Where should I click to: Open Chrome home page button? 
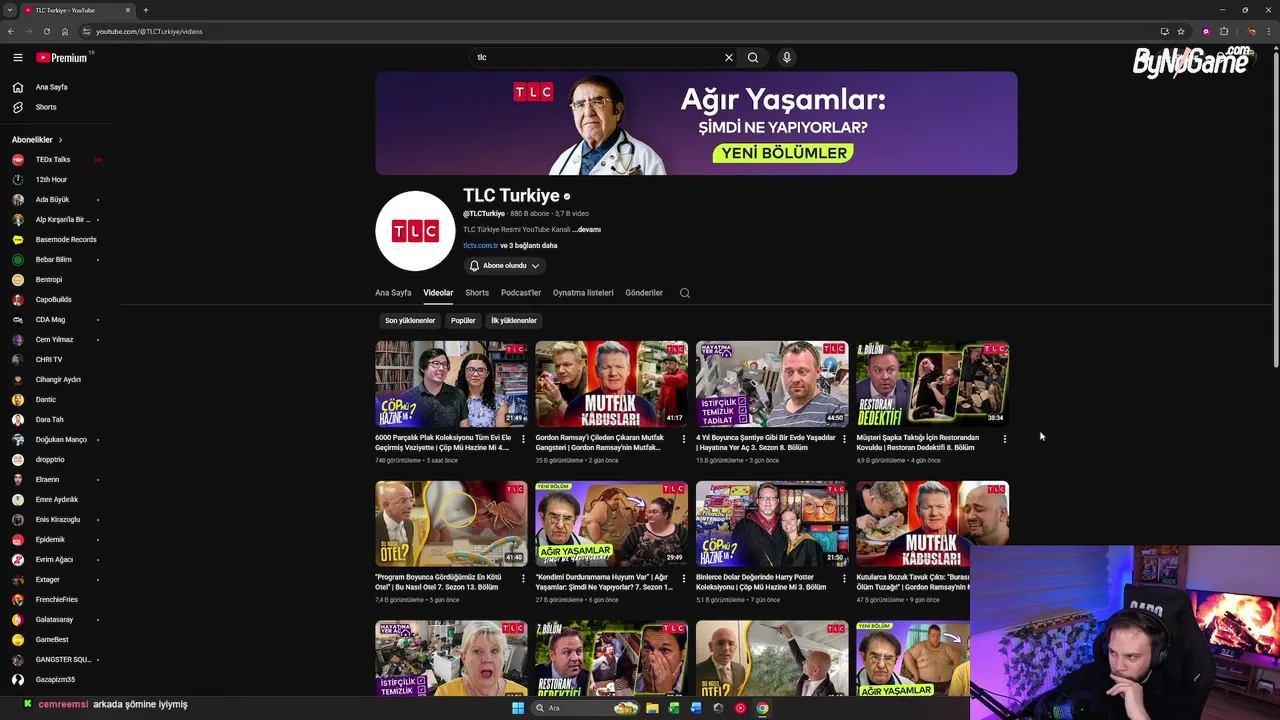(65, 31)
